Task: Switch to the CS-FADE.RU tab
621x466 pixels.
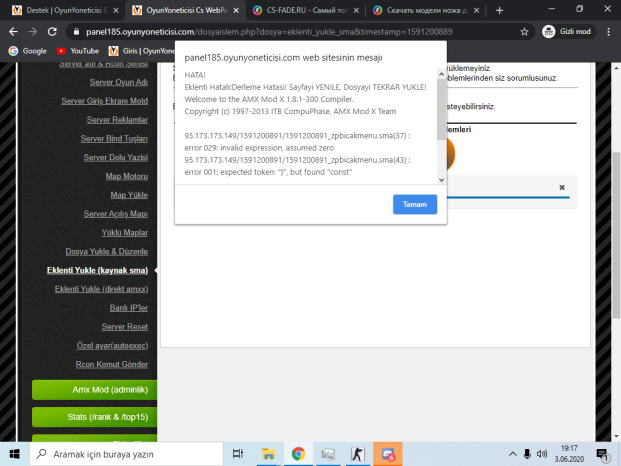Action: [x=306, y=10]
